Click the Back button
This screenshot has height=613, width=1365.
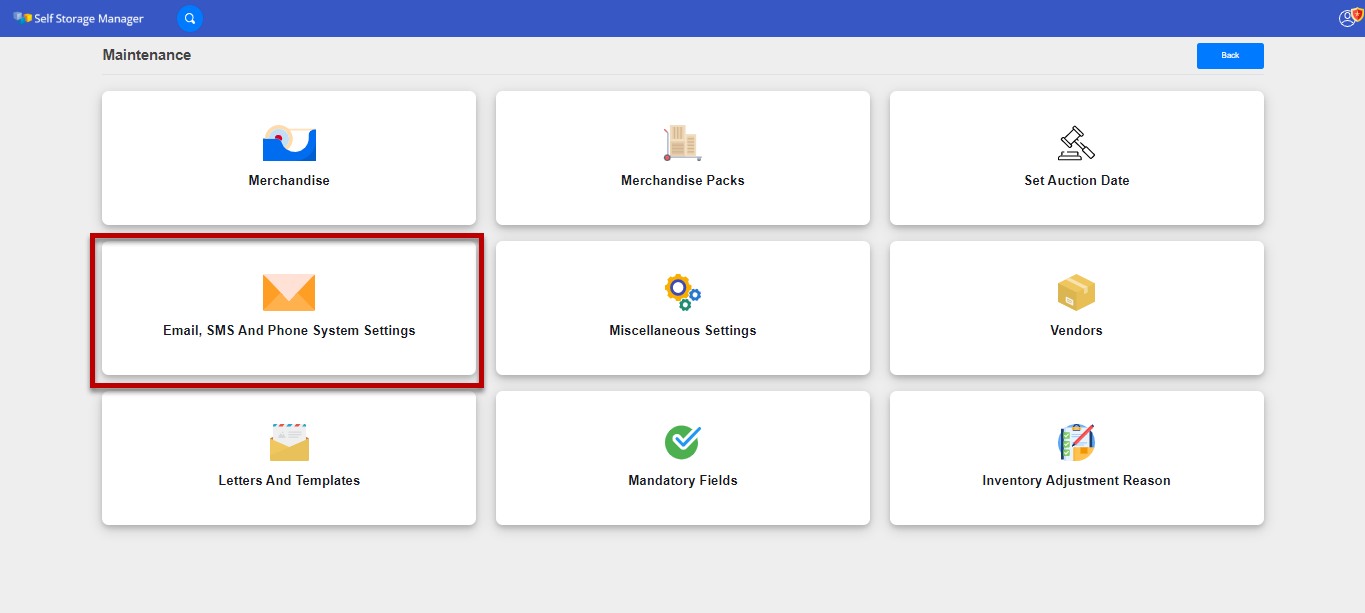pyautogui.click(x=1230, y=56)
